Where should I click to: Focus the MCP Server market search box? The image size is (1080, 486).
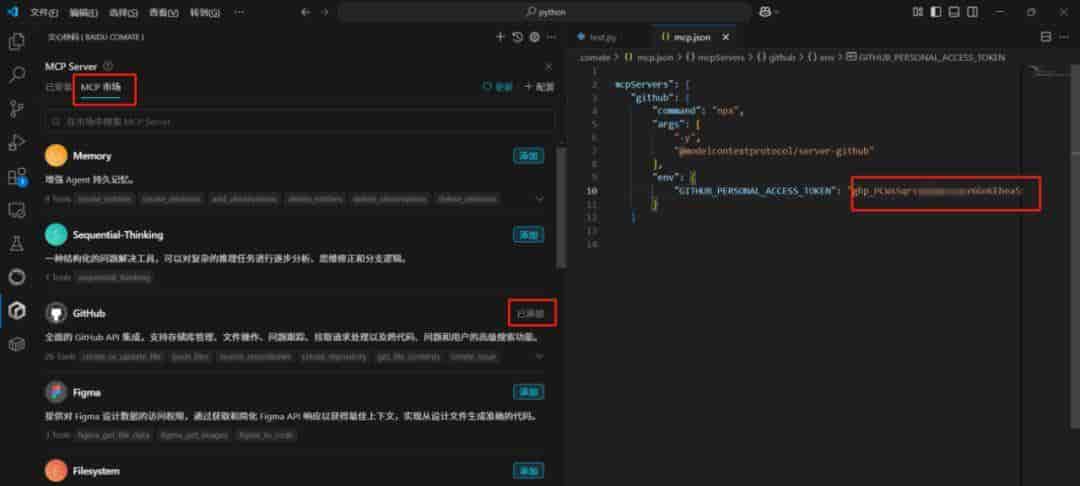(300, 122)
